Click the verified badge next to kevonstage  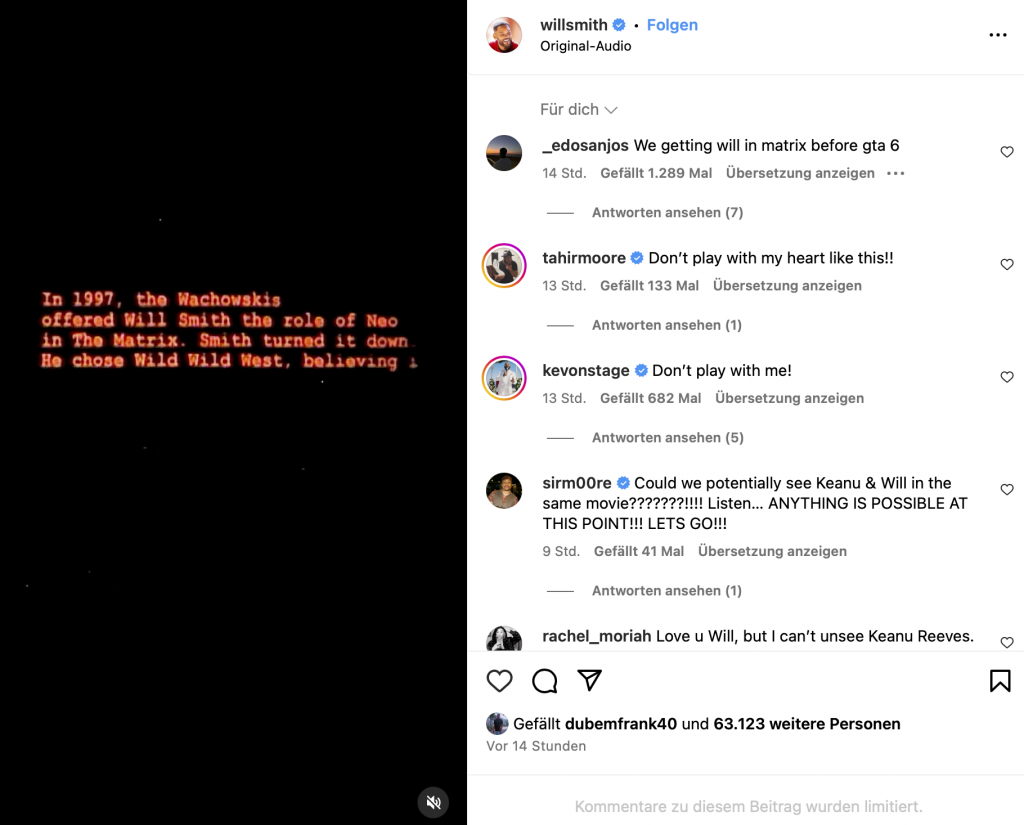coord(641,370)
